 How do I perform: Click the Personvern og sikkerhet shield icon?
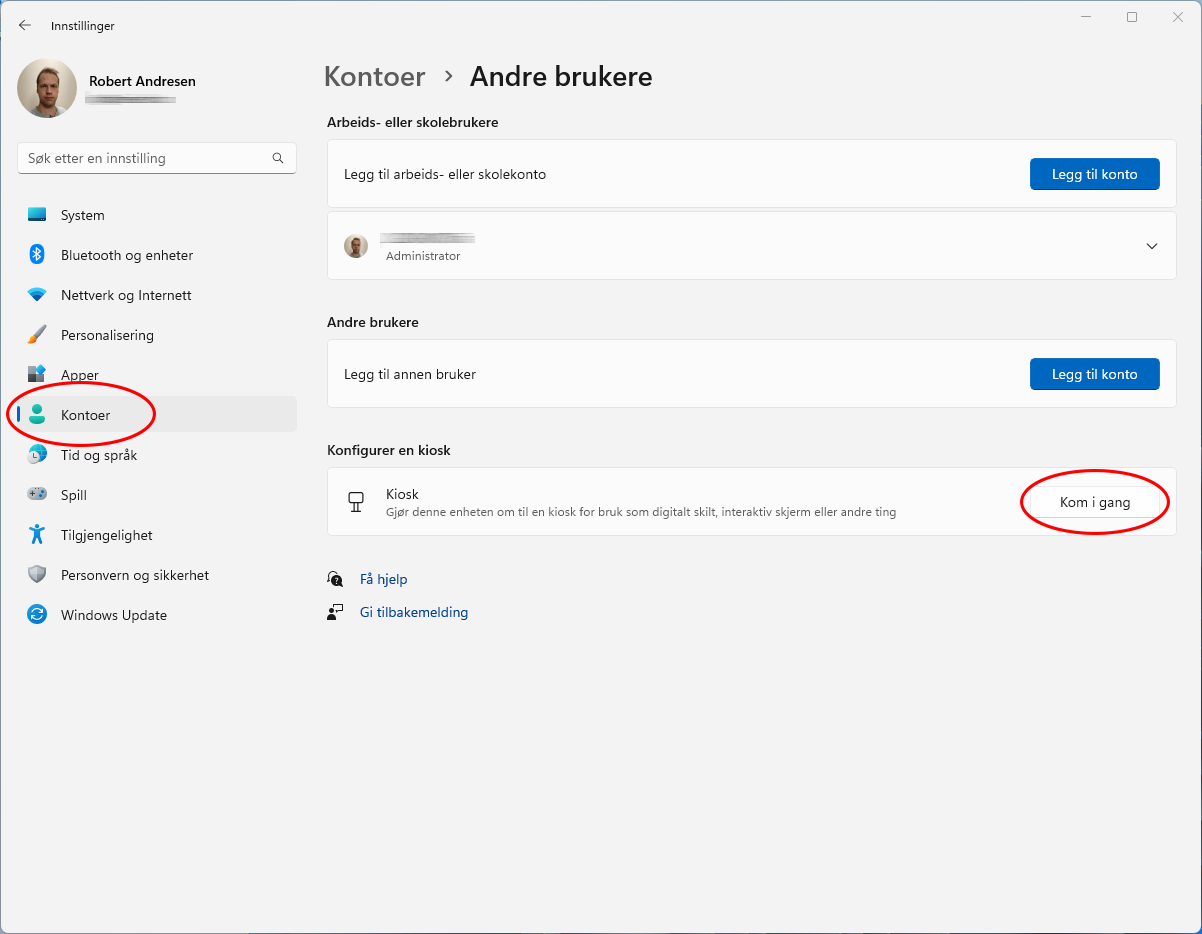pos(37,575)
